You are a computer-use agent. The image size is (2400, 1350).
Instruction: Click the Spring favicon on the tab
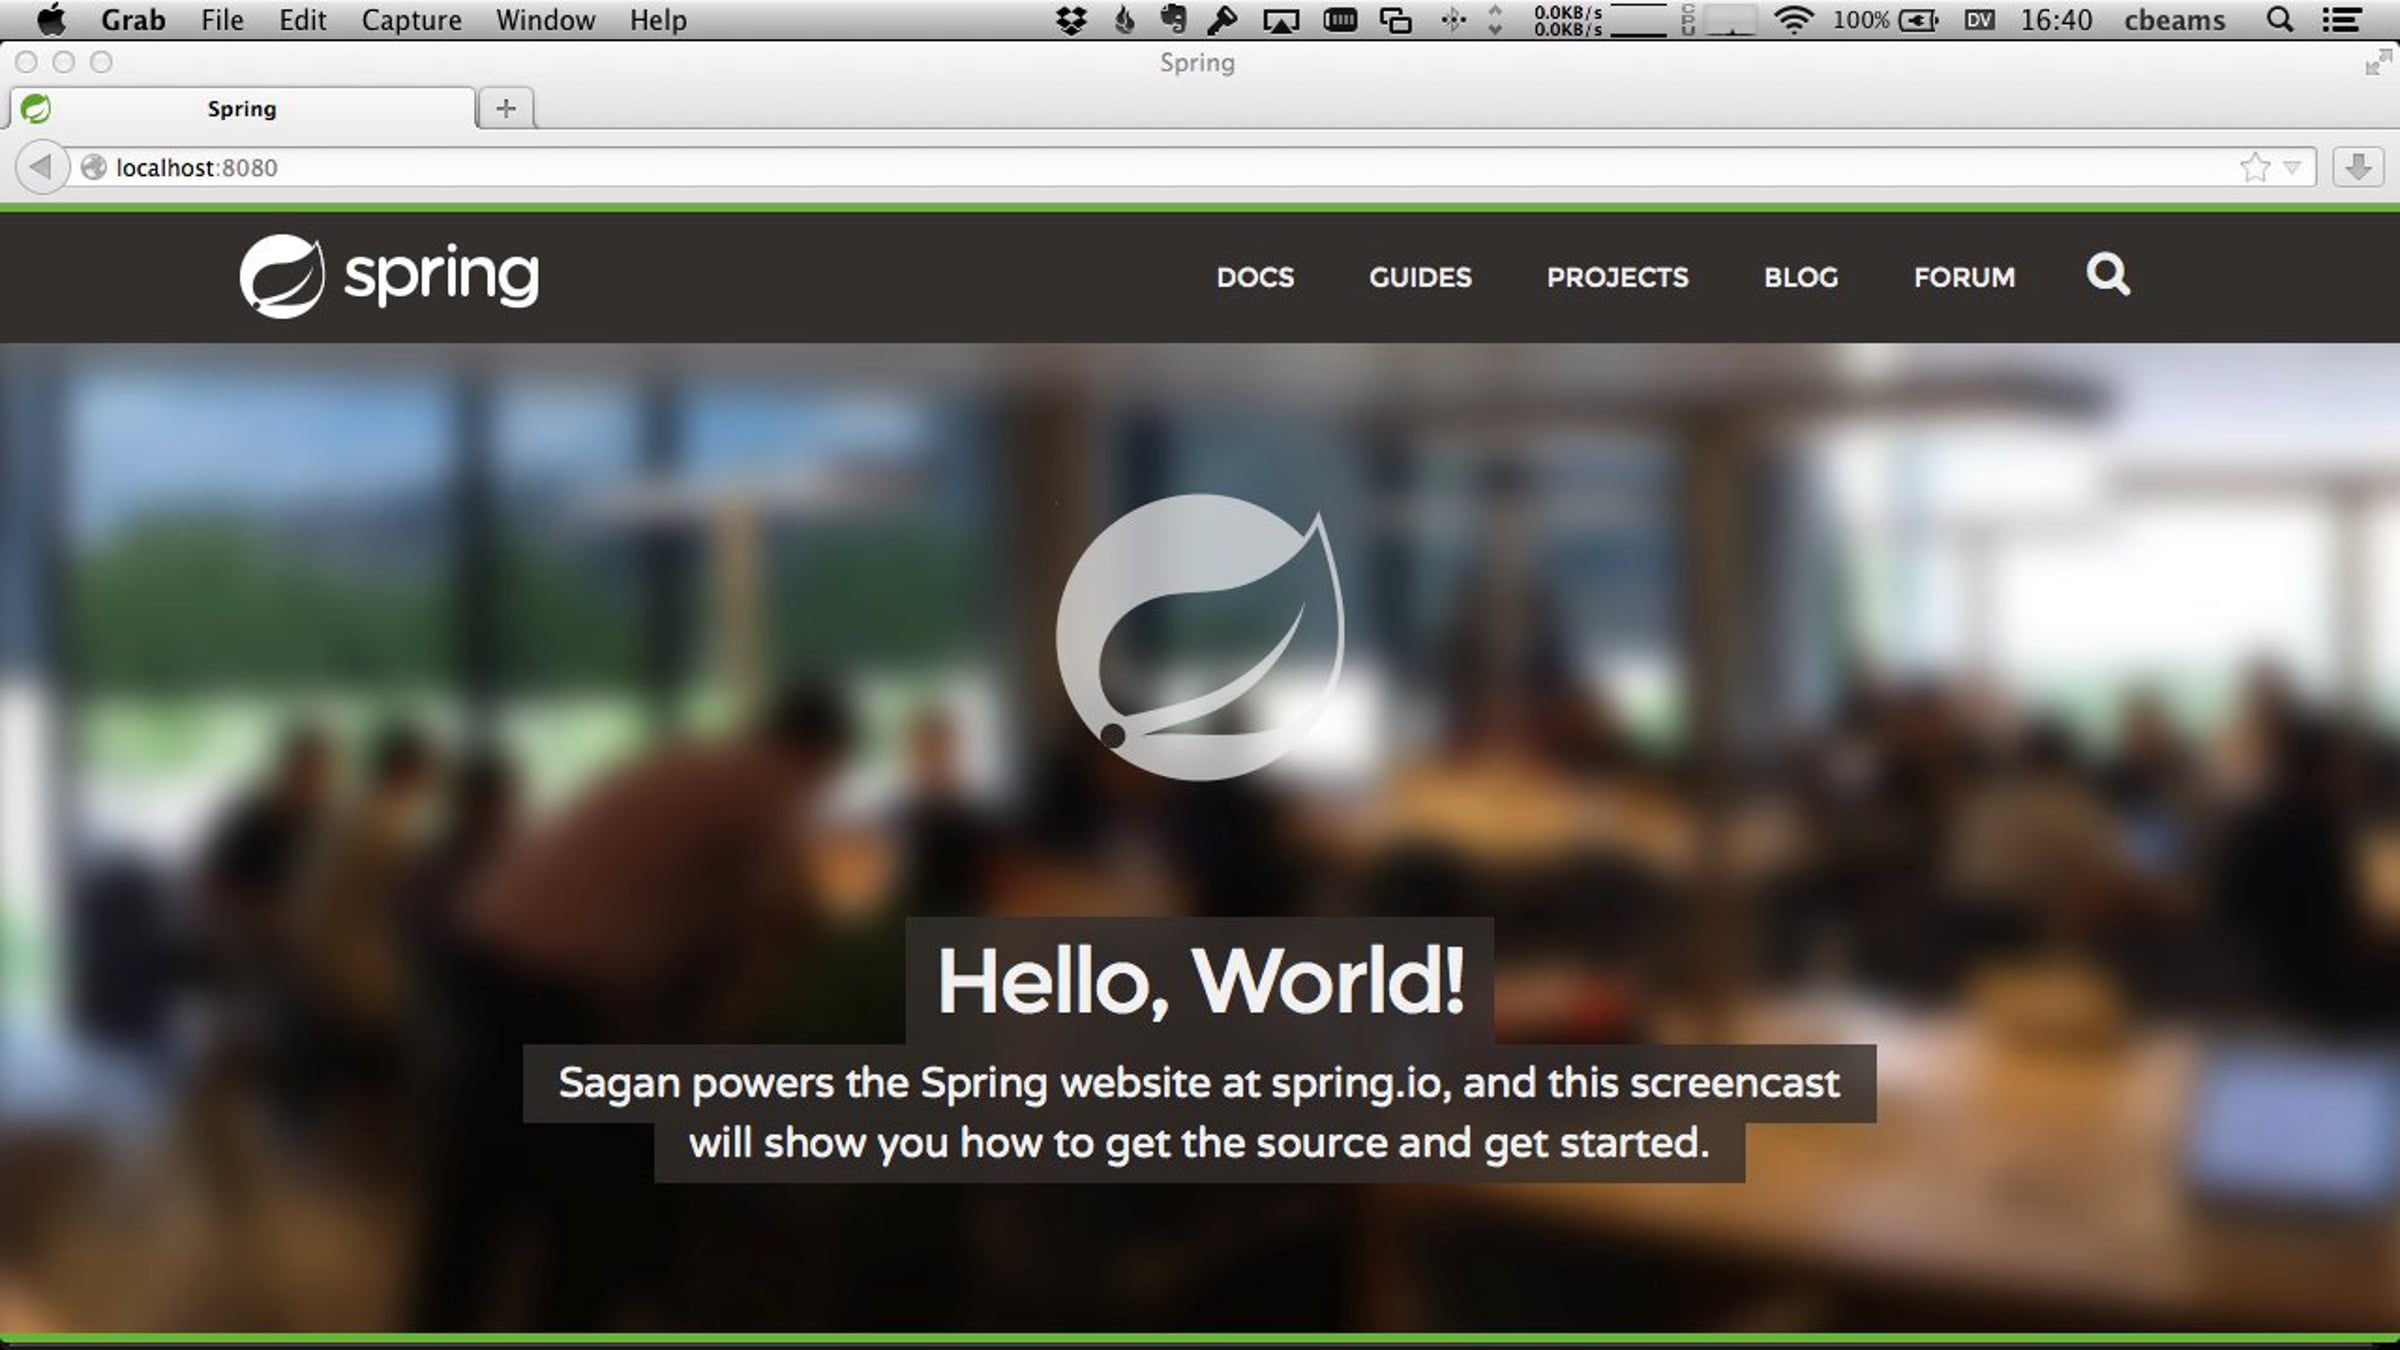[36, 108]
